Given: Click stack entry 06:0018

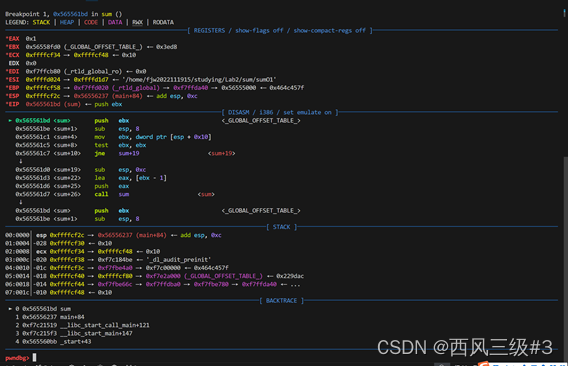Looking at the screenshot, I should coord(153,285).
